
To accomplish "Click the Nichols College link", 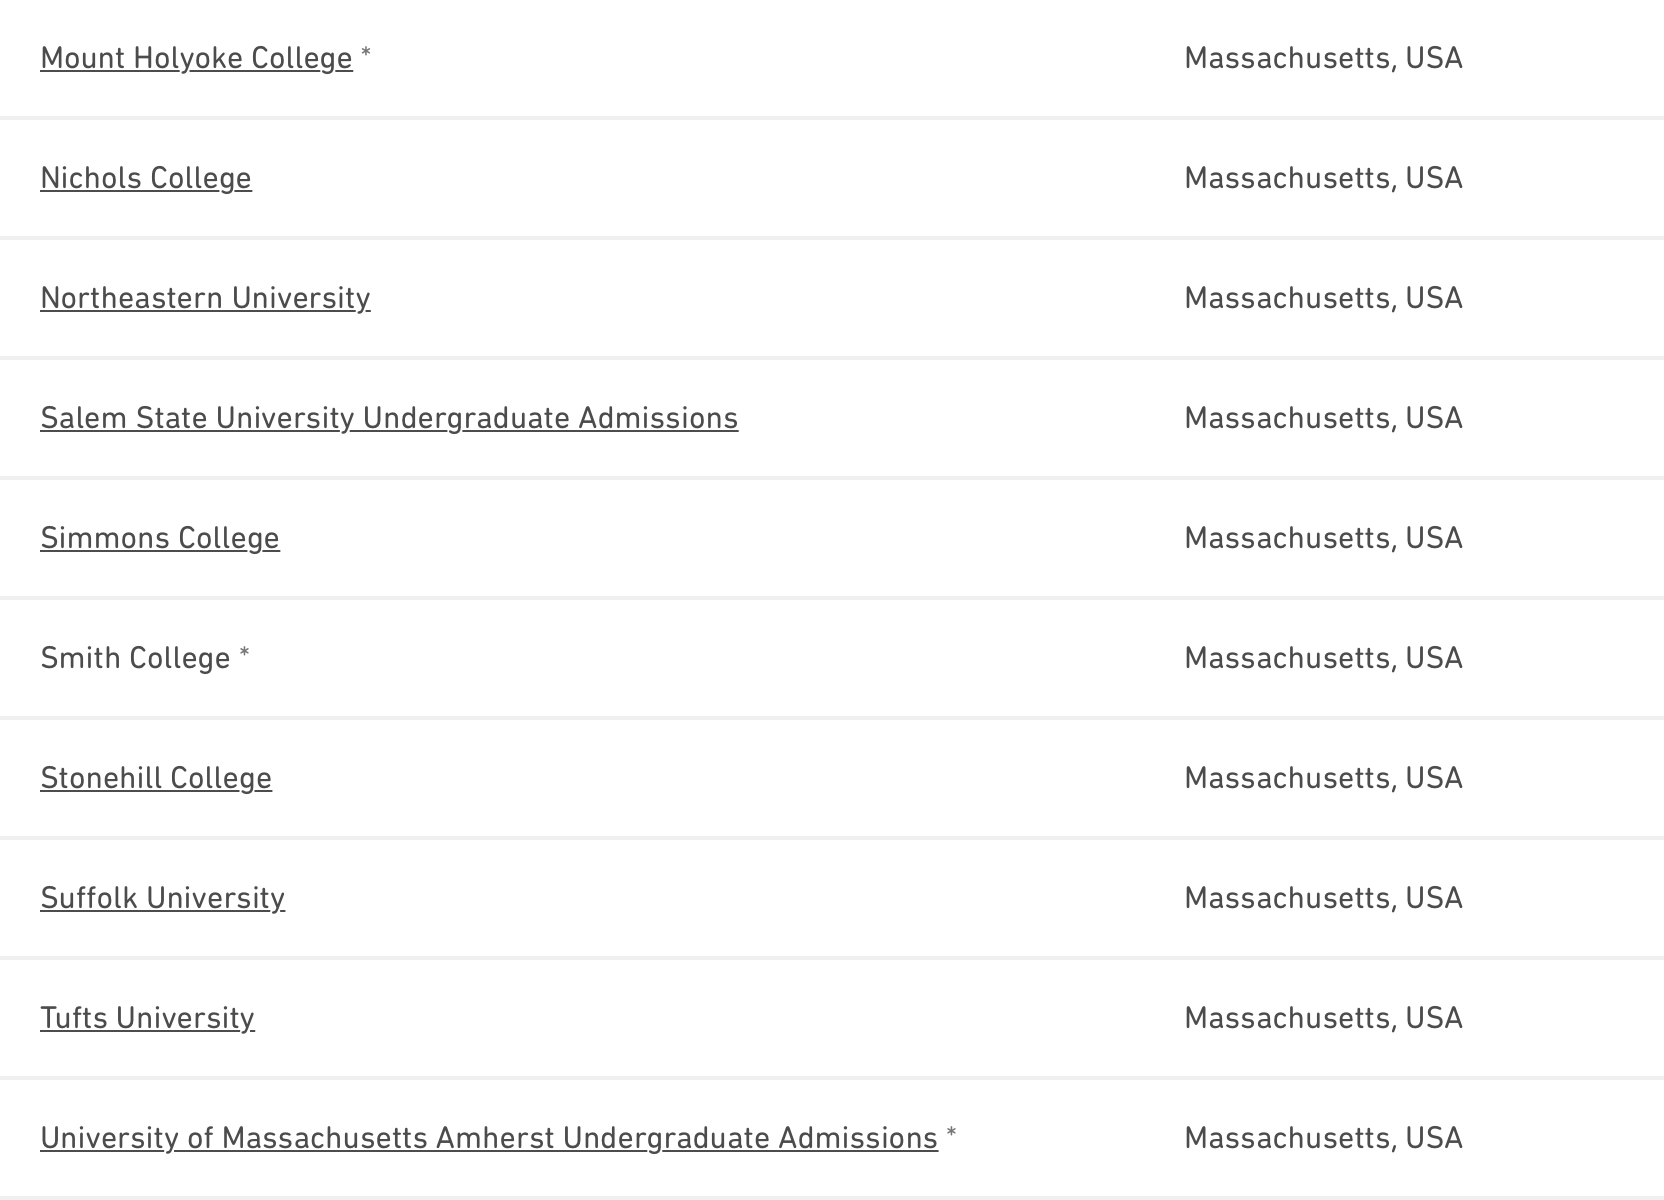I will click(x=146, y=178).
